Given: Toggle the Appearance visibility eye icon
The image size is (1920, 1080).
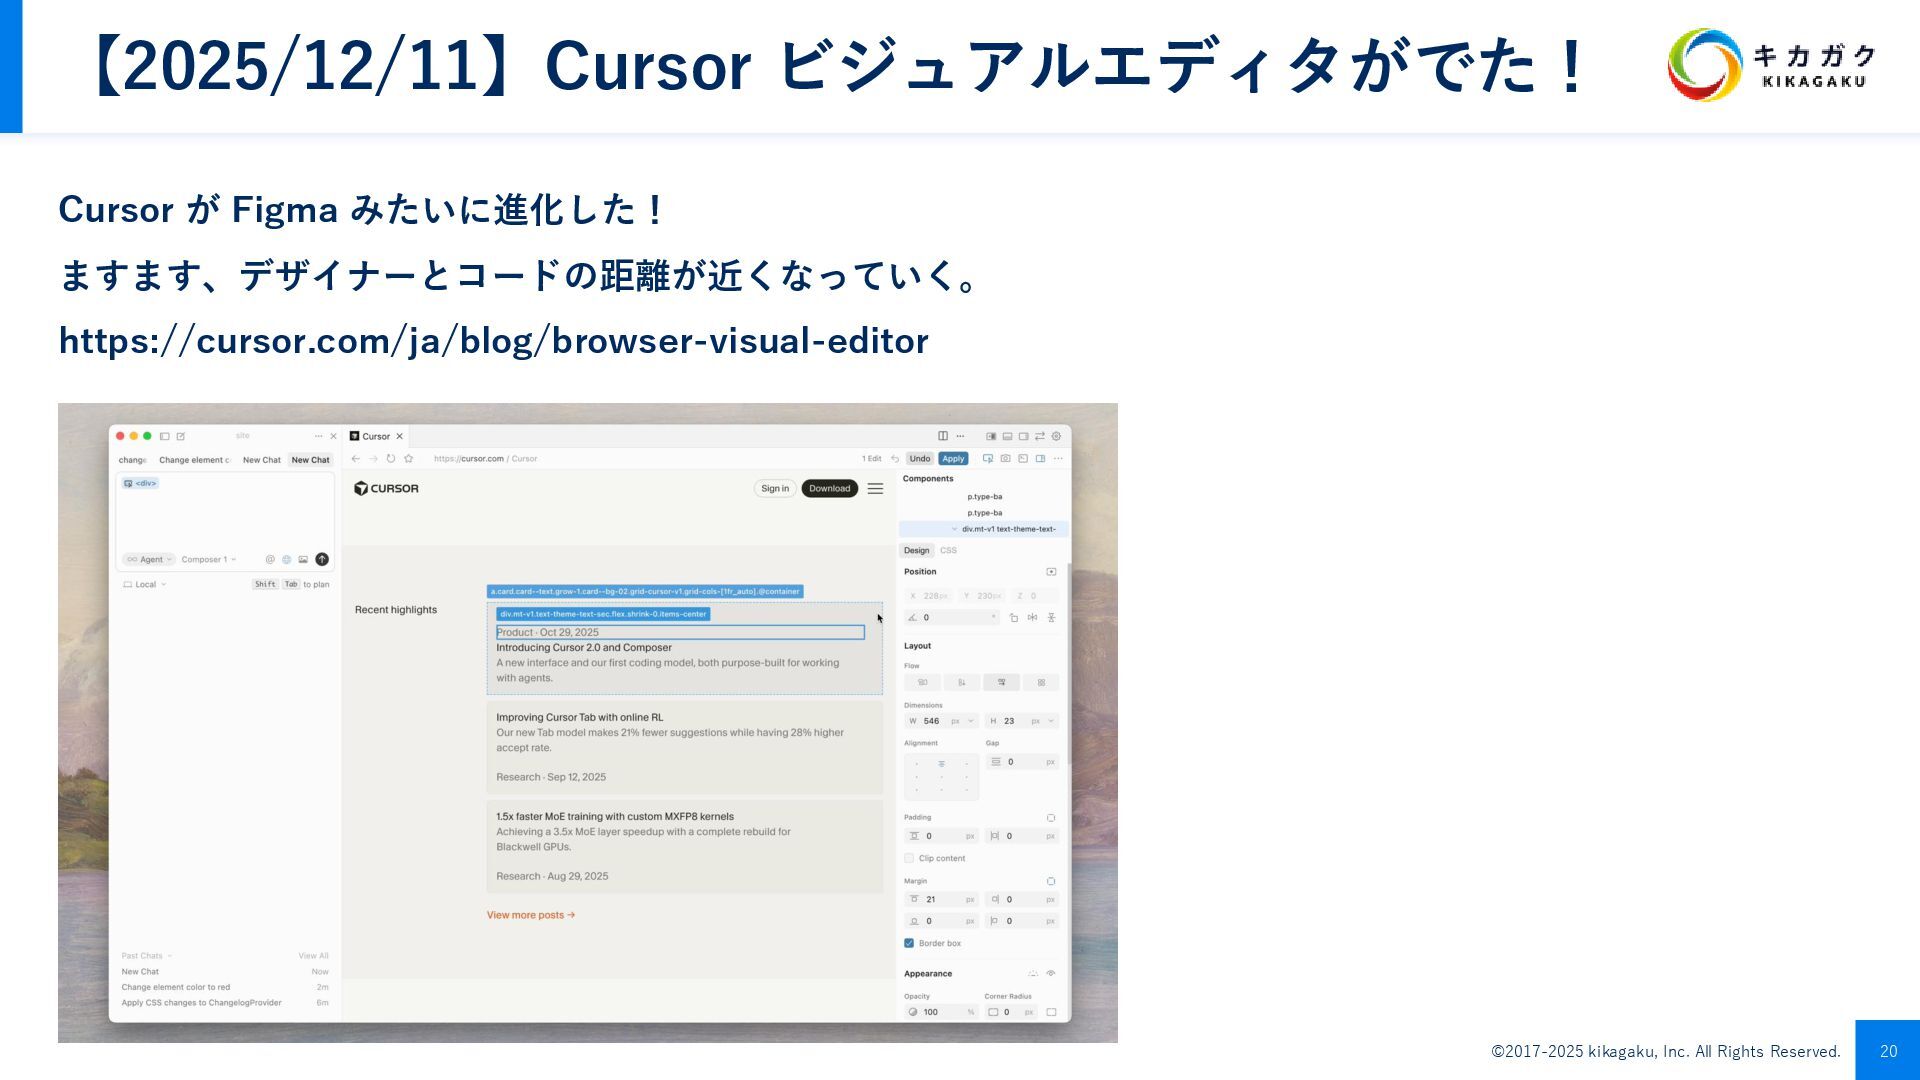Looking at the screenshot, I should click(x=1051, y=974).
